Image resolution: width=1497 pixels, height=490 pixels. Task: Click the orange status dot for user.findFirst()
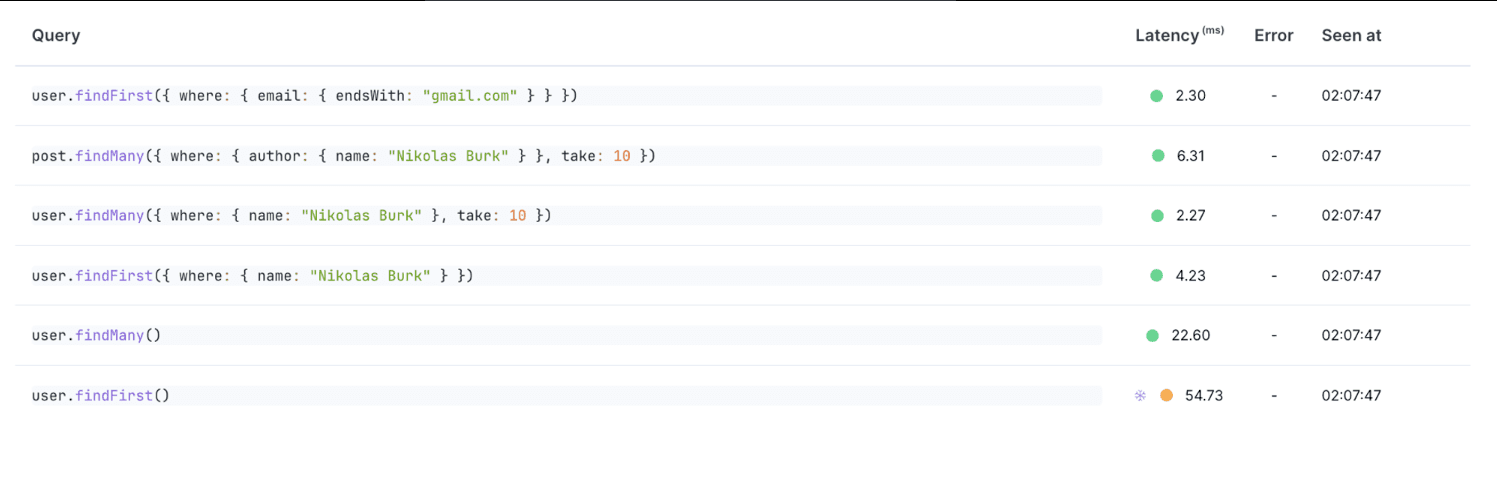click(1166, 396)
